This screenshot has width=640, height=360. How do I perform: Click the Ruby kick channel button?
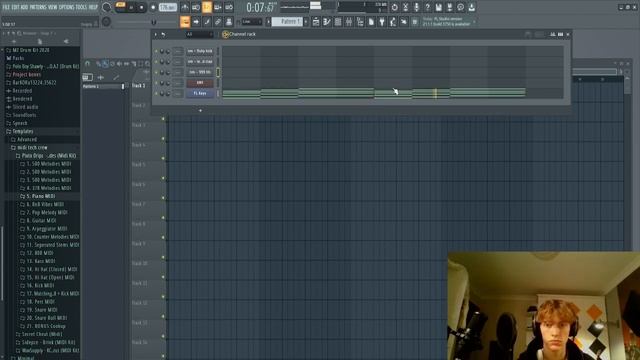[200, 51]
